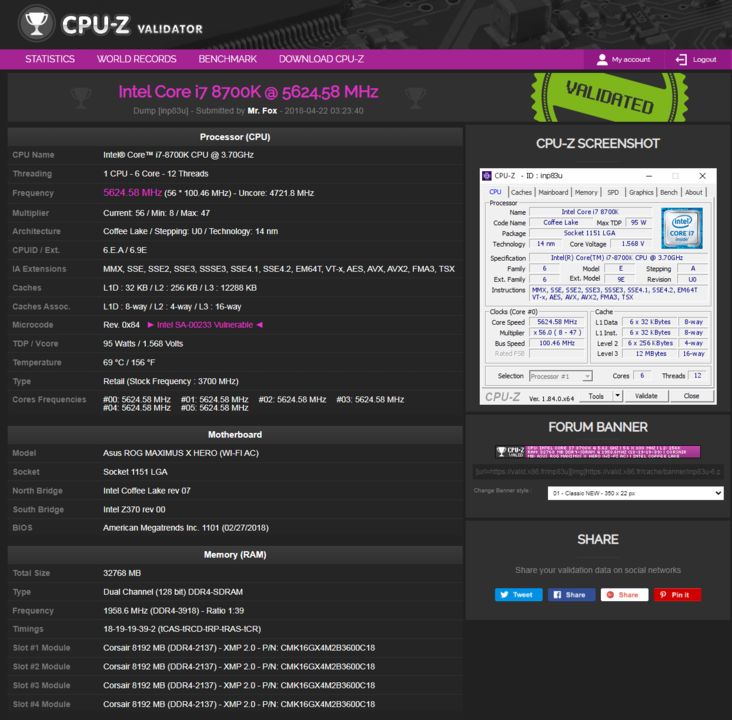The height and width of the screenshot is (720, 732).
Task: Click the red Share button
Action: (x=624, y=594)
